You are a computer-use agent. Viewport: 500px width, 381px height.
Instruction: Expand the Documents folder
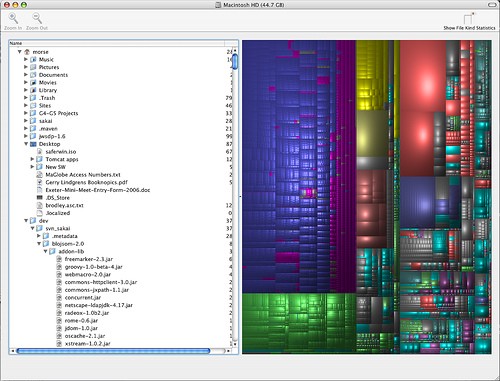(26, 75)
